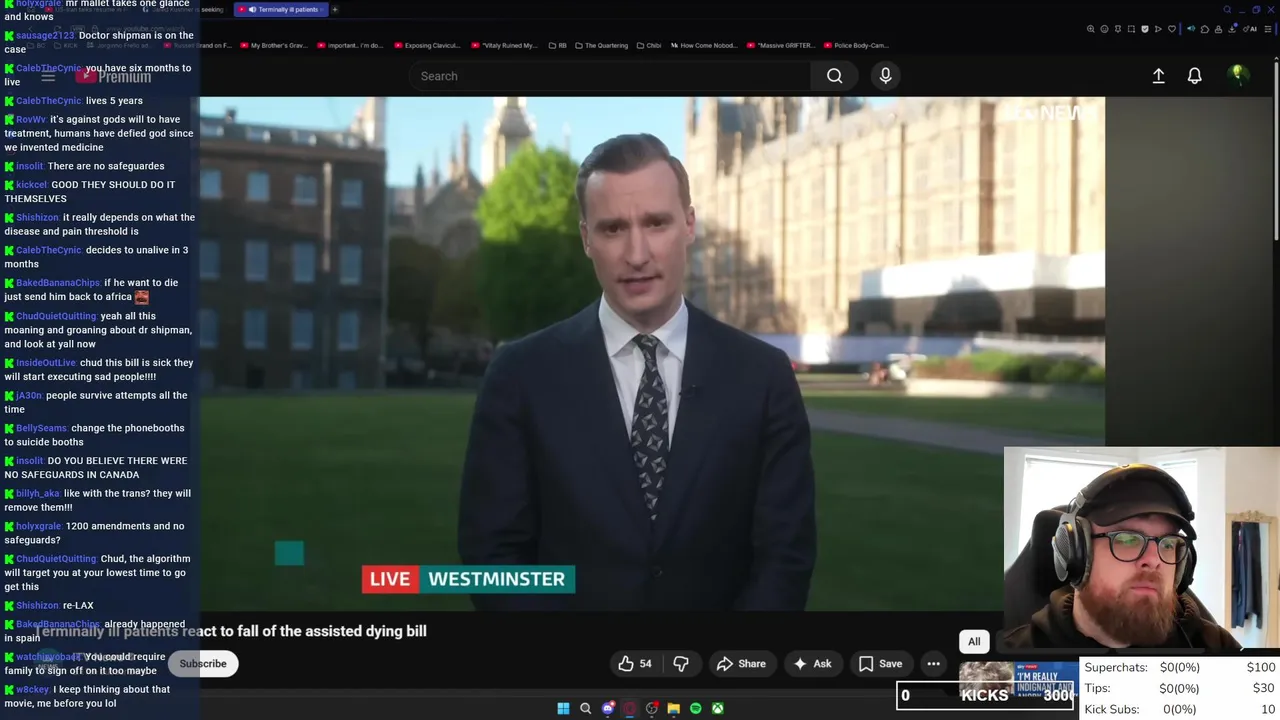Screen dimensions: 1280x720
Task: Open the Windows Start menu
Action: (563, 708)
